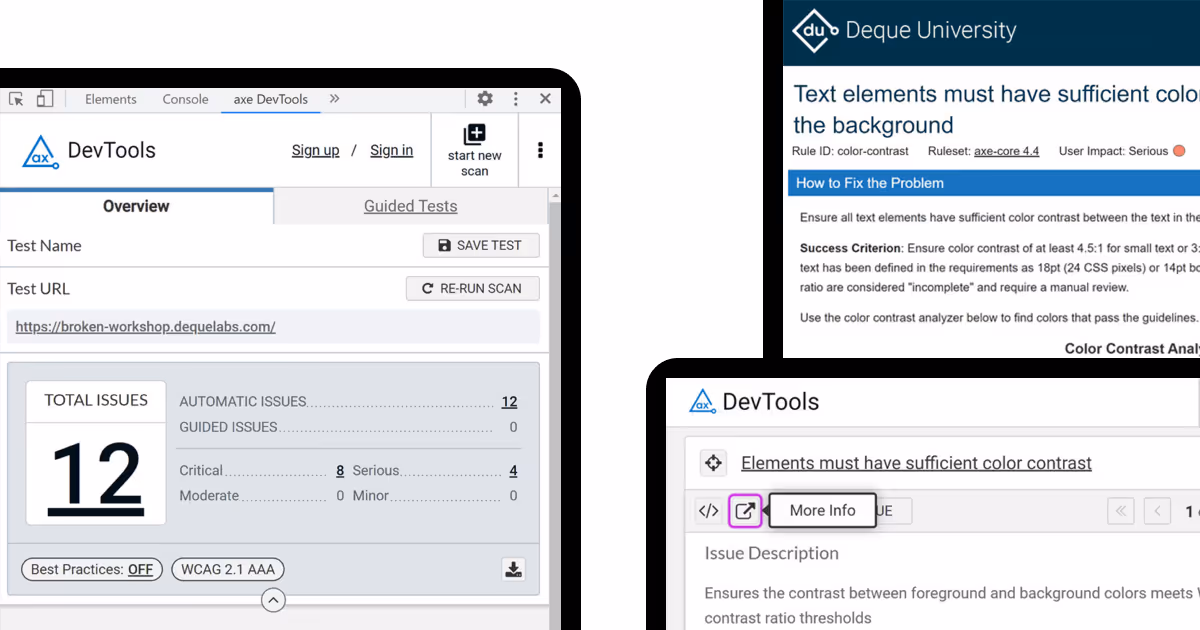
Task: Click the How to Fix the Problem heading
Action: point(870,183)
